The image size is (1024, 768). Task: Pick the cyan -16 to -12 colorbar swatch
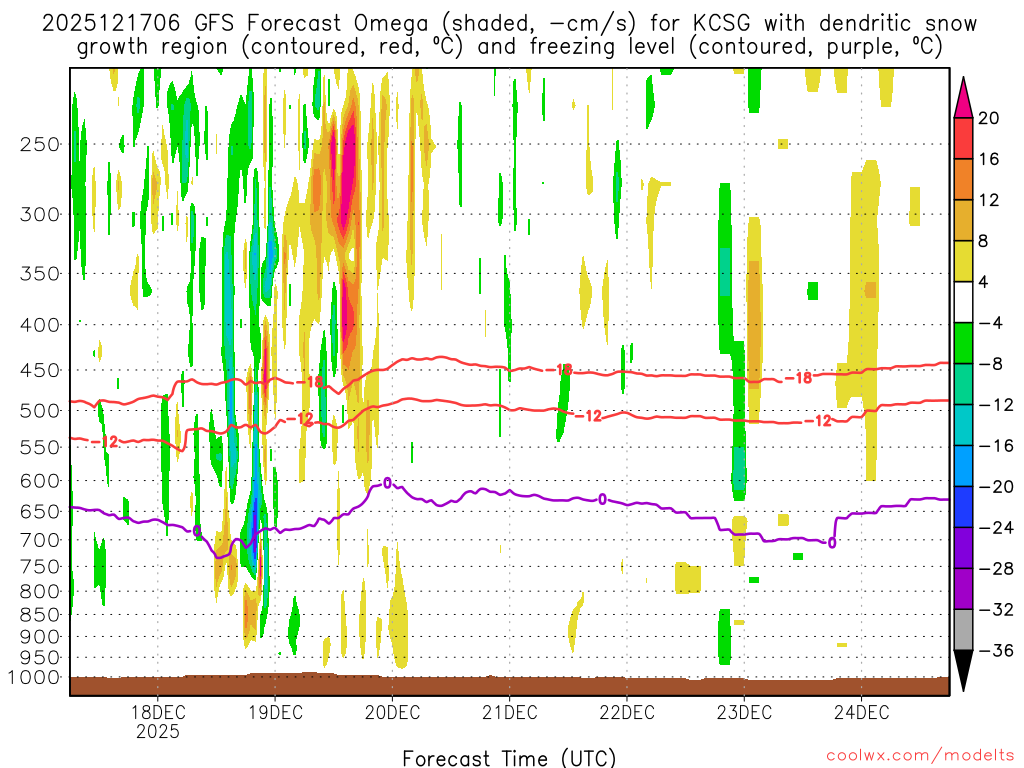963,425
